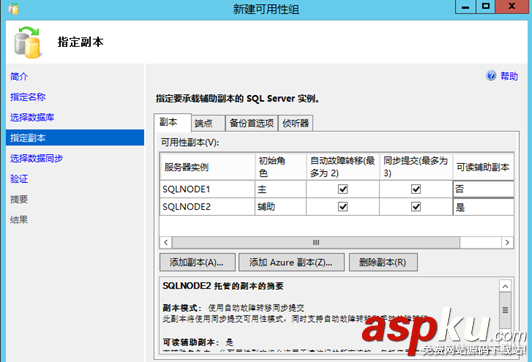
Task: Click the 主 initial role cell
Action: point(281,189)
